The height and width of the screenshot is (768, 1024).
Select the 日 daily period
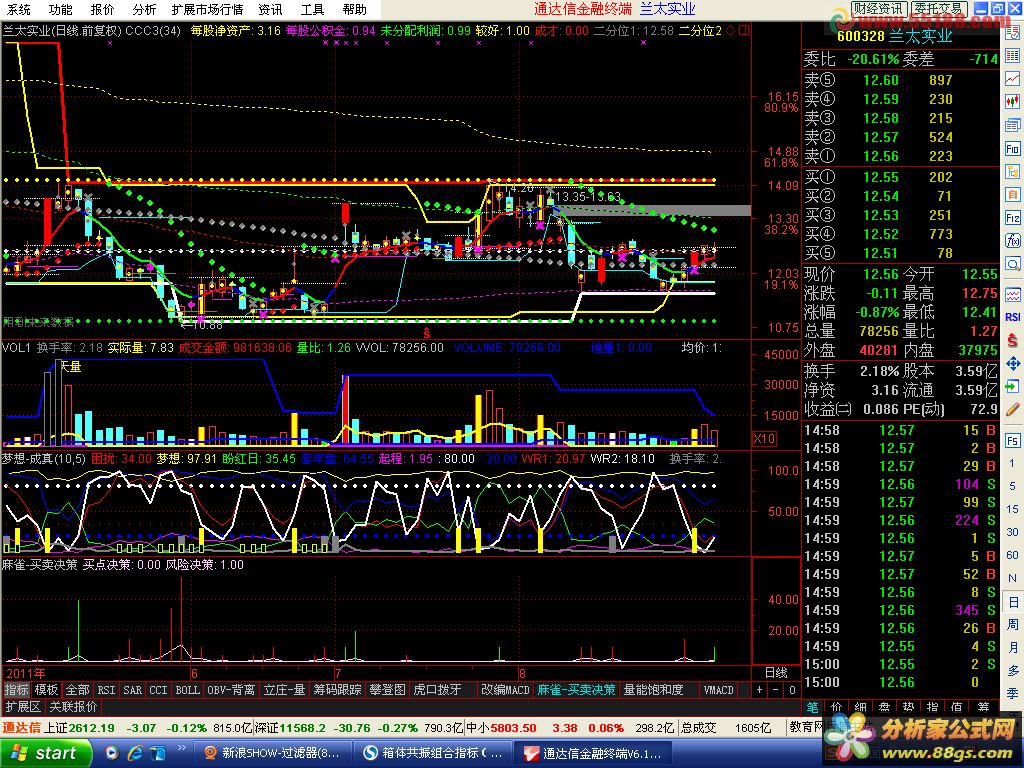click(1012, 601)
